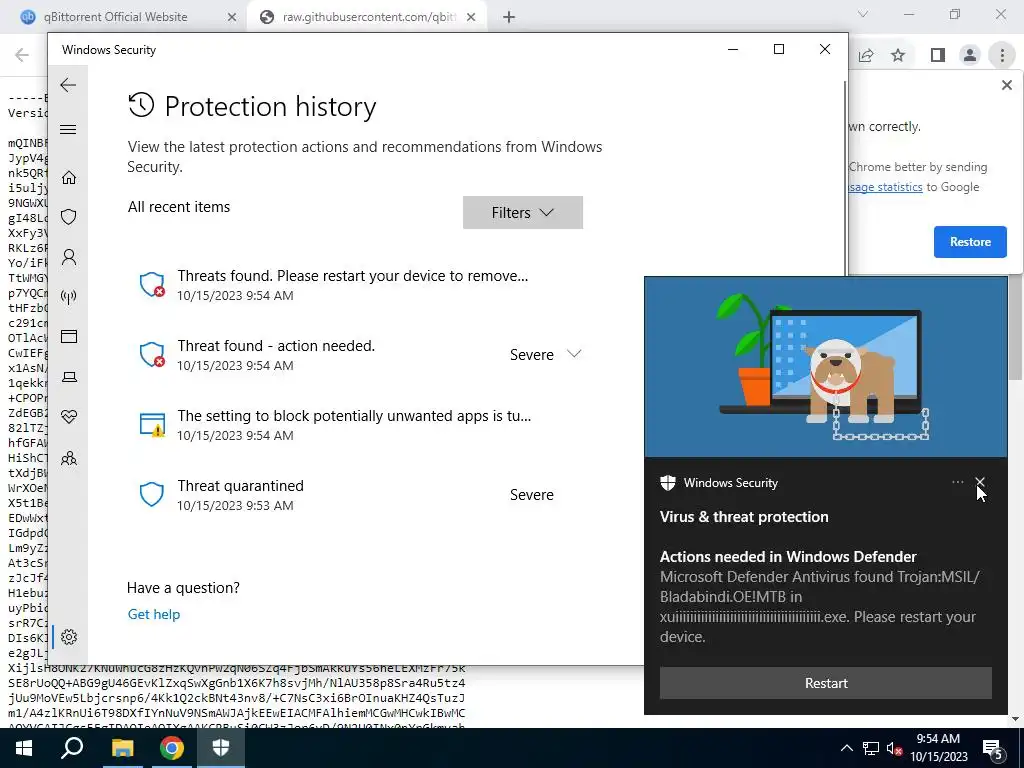Toggle Chrome side panel icon

[x=938, y=56]
